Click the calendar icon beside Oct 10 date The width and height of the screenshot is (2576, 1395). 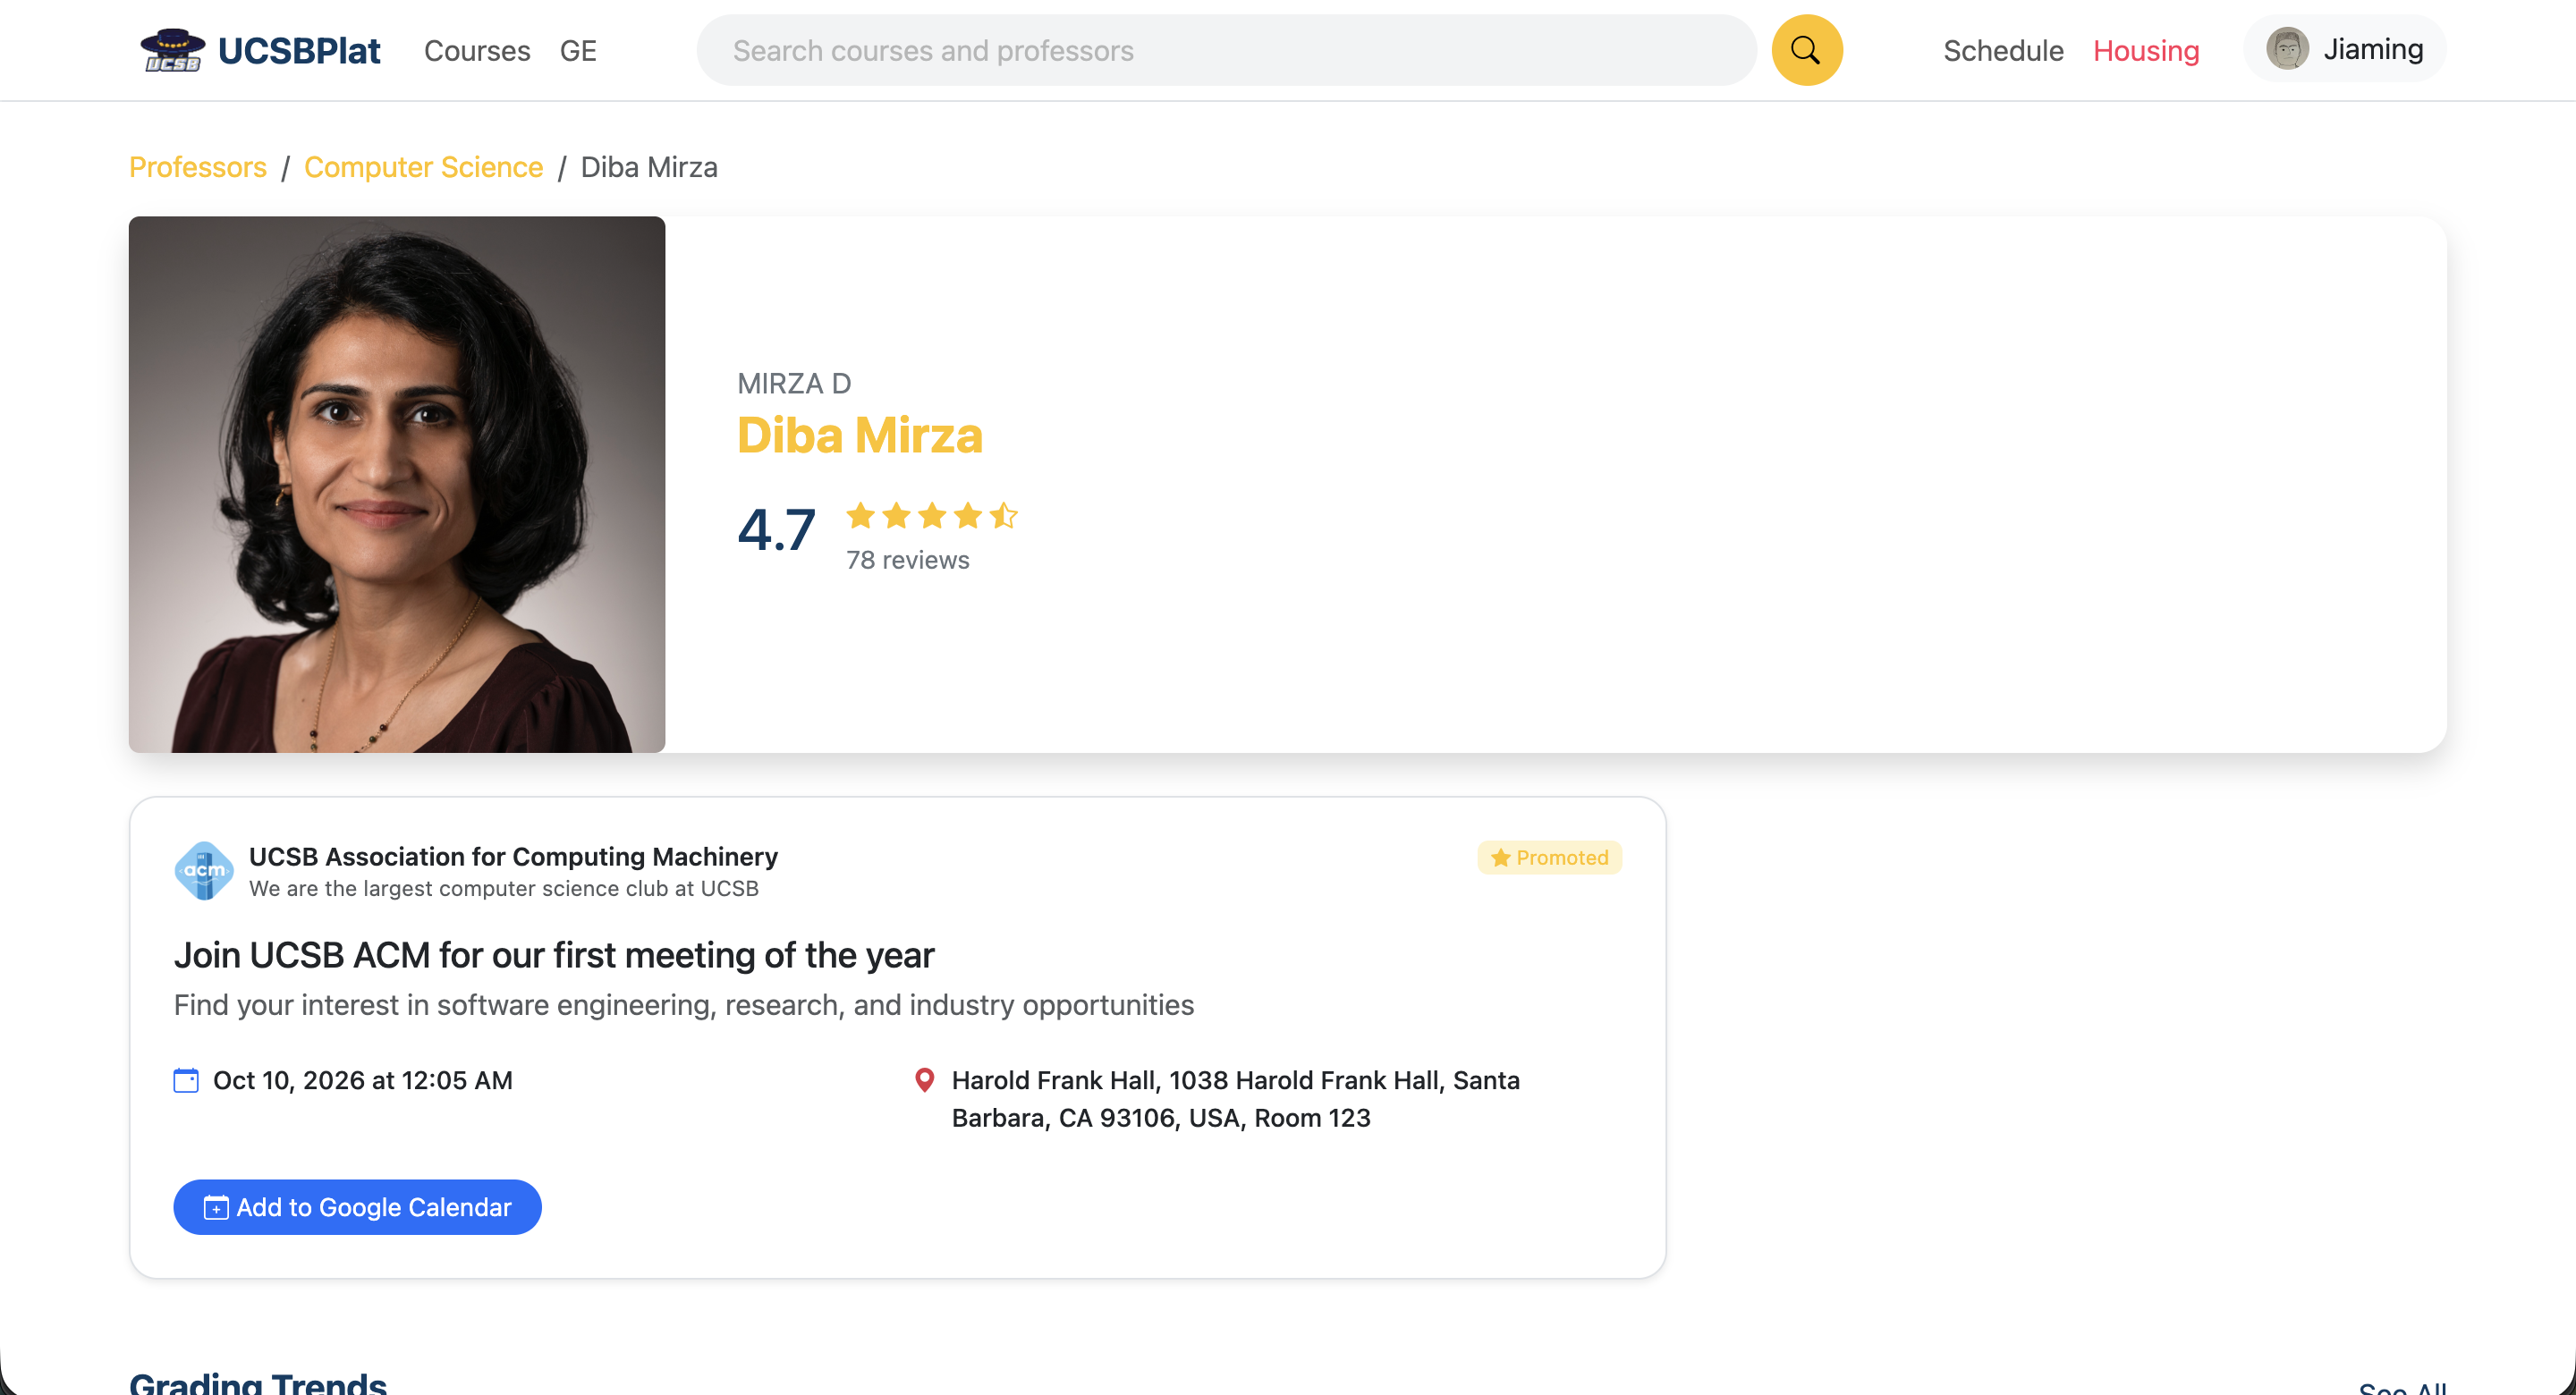(x=186, y=1080)
